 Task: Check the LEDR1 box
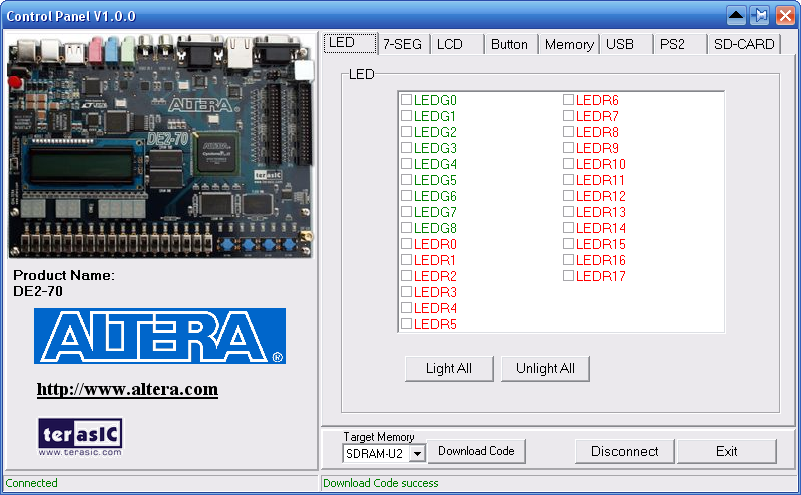pyautogui.click(x=406, y=260)
